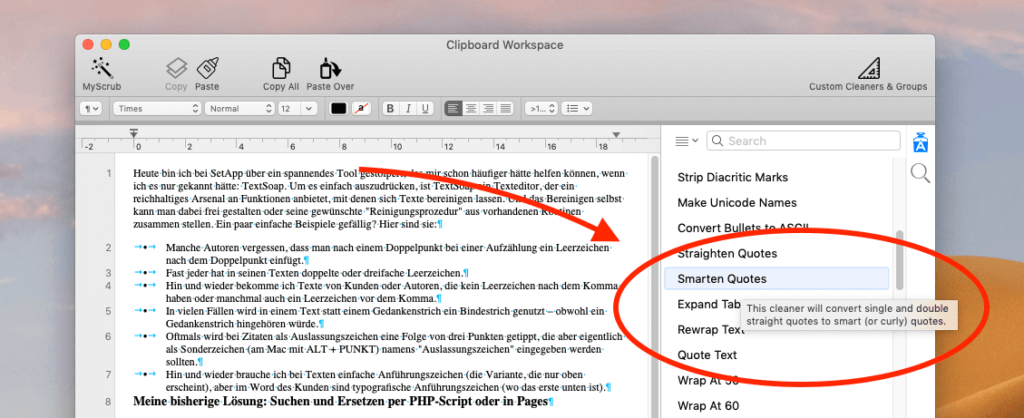Click the Copy All icon
Image resolution: width=1024 pixels, height=418 pixels.
coord(281,68)
